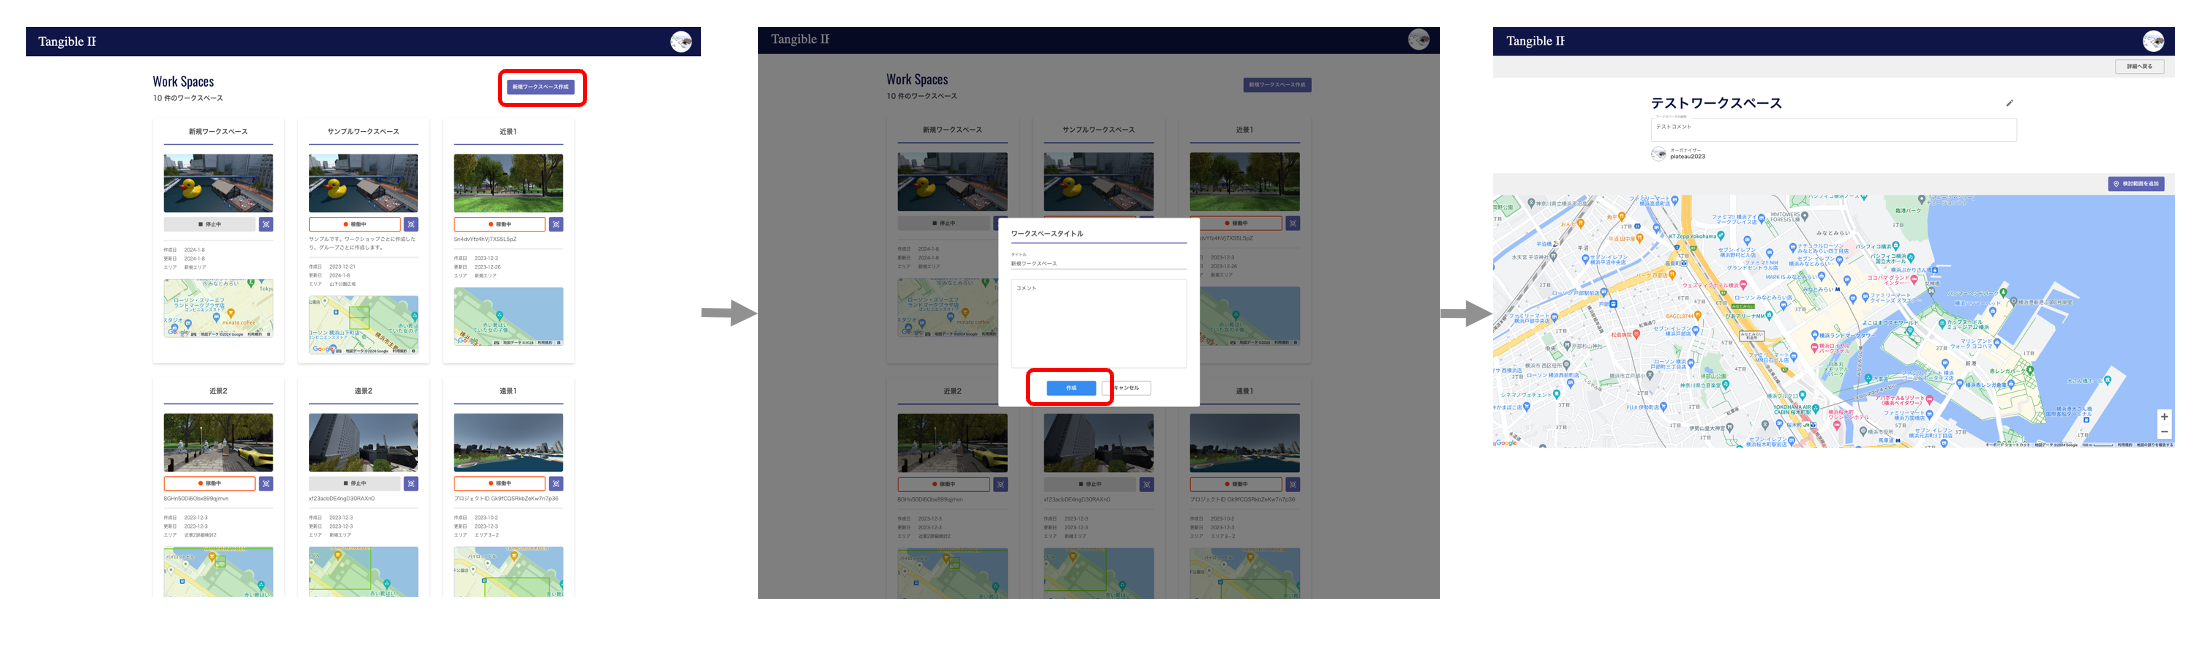Toggle 稼働中 status on サンプルワークスペース card
The height and width of the screenshot is (648, 2195).
(355, 225)
